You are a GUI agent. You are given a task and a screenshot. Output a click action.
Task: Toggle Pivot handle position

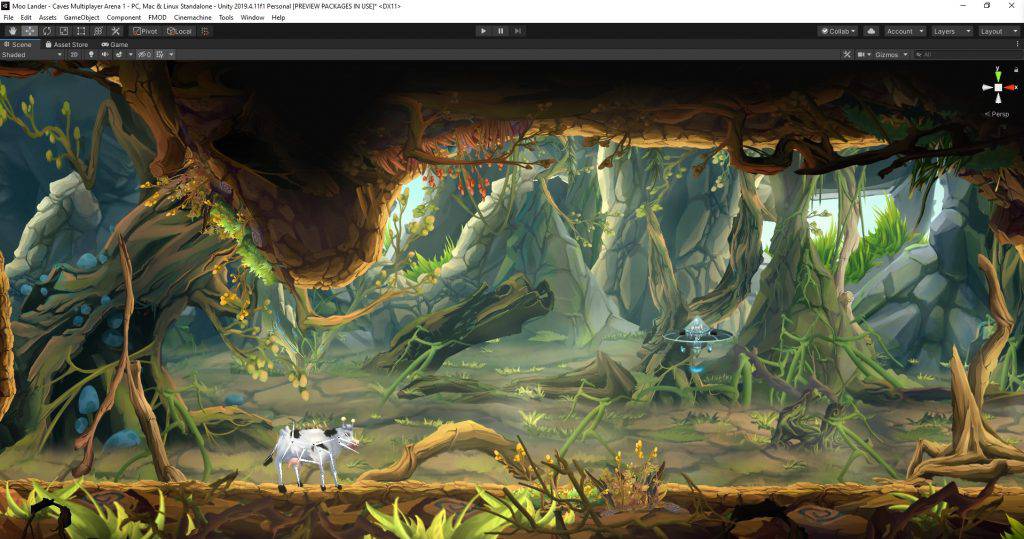pyautogui.click(x=145, y=31)
